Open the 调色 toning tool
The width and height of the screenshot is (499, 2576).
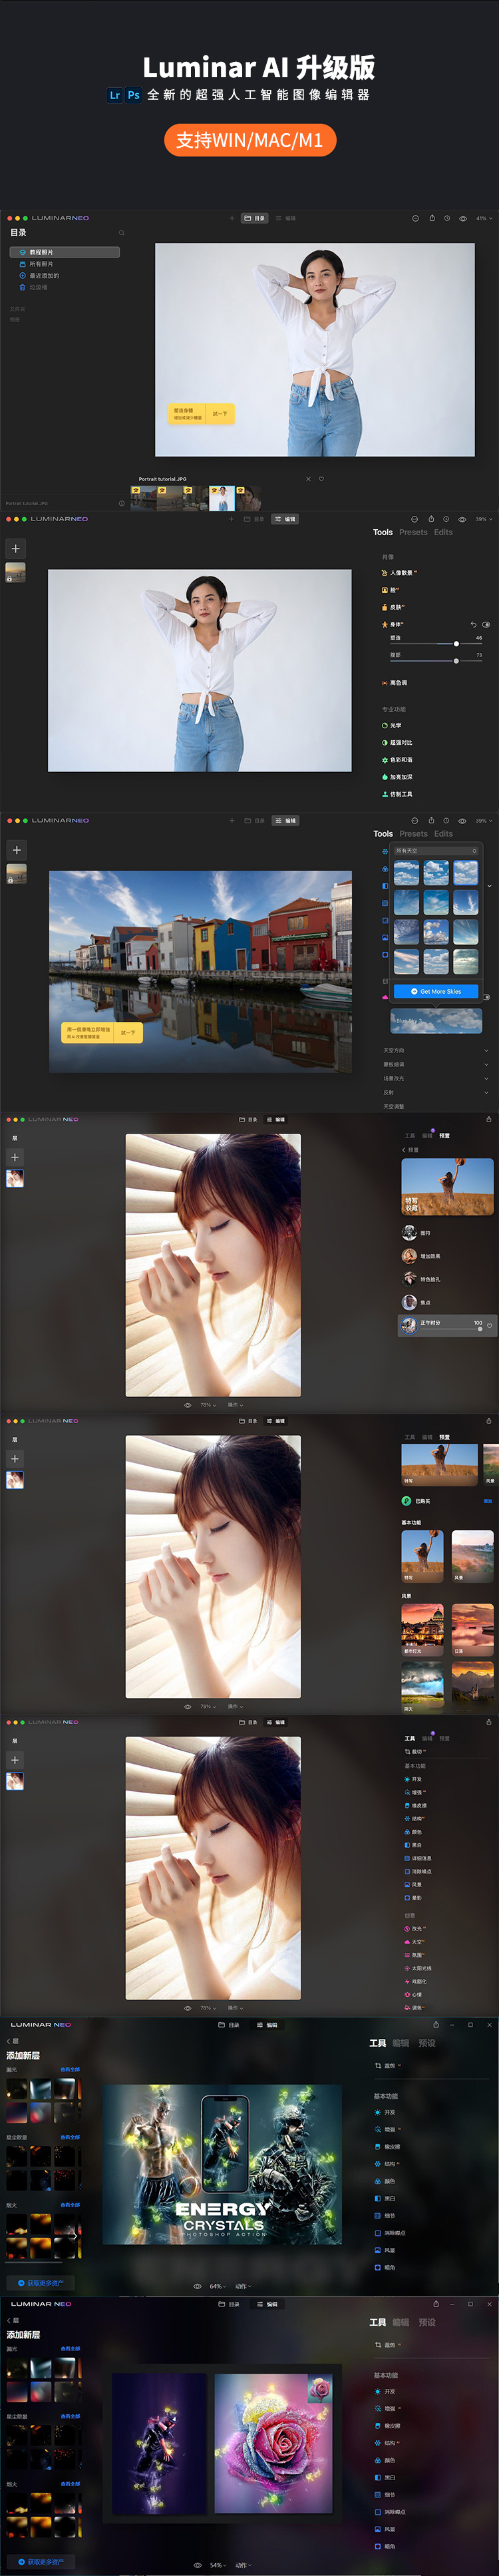click(414, 2007)
